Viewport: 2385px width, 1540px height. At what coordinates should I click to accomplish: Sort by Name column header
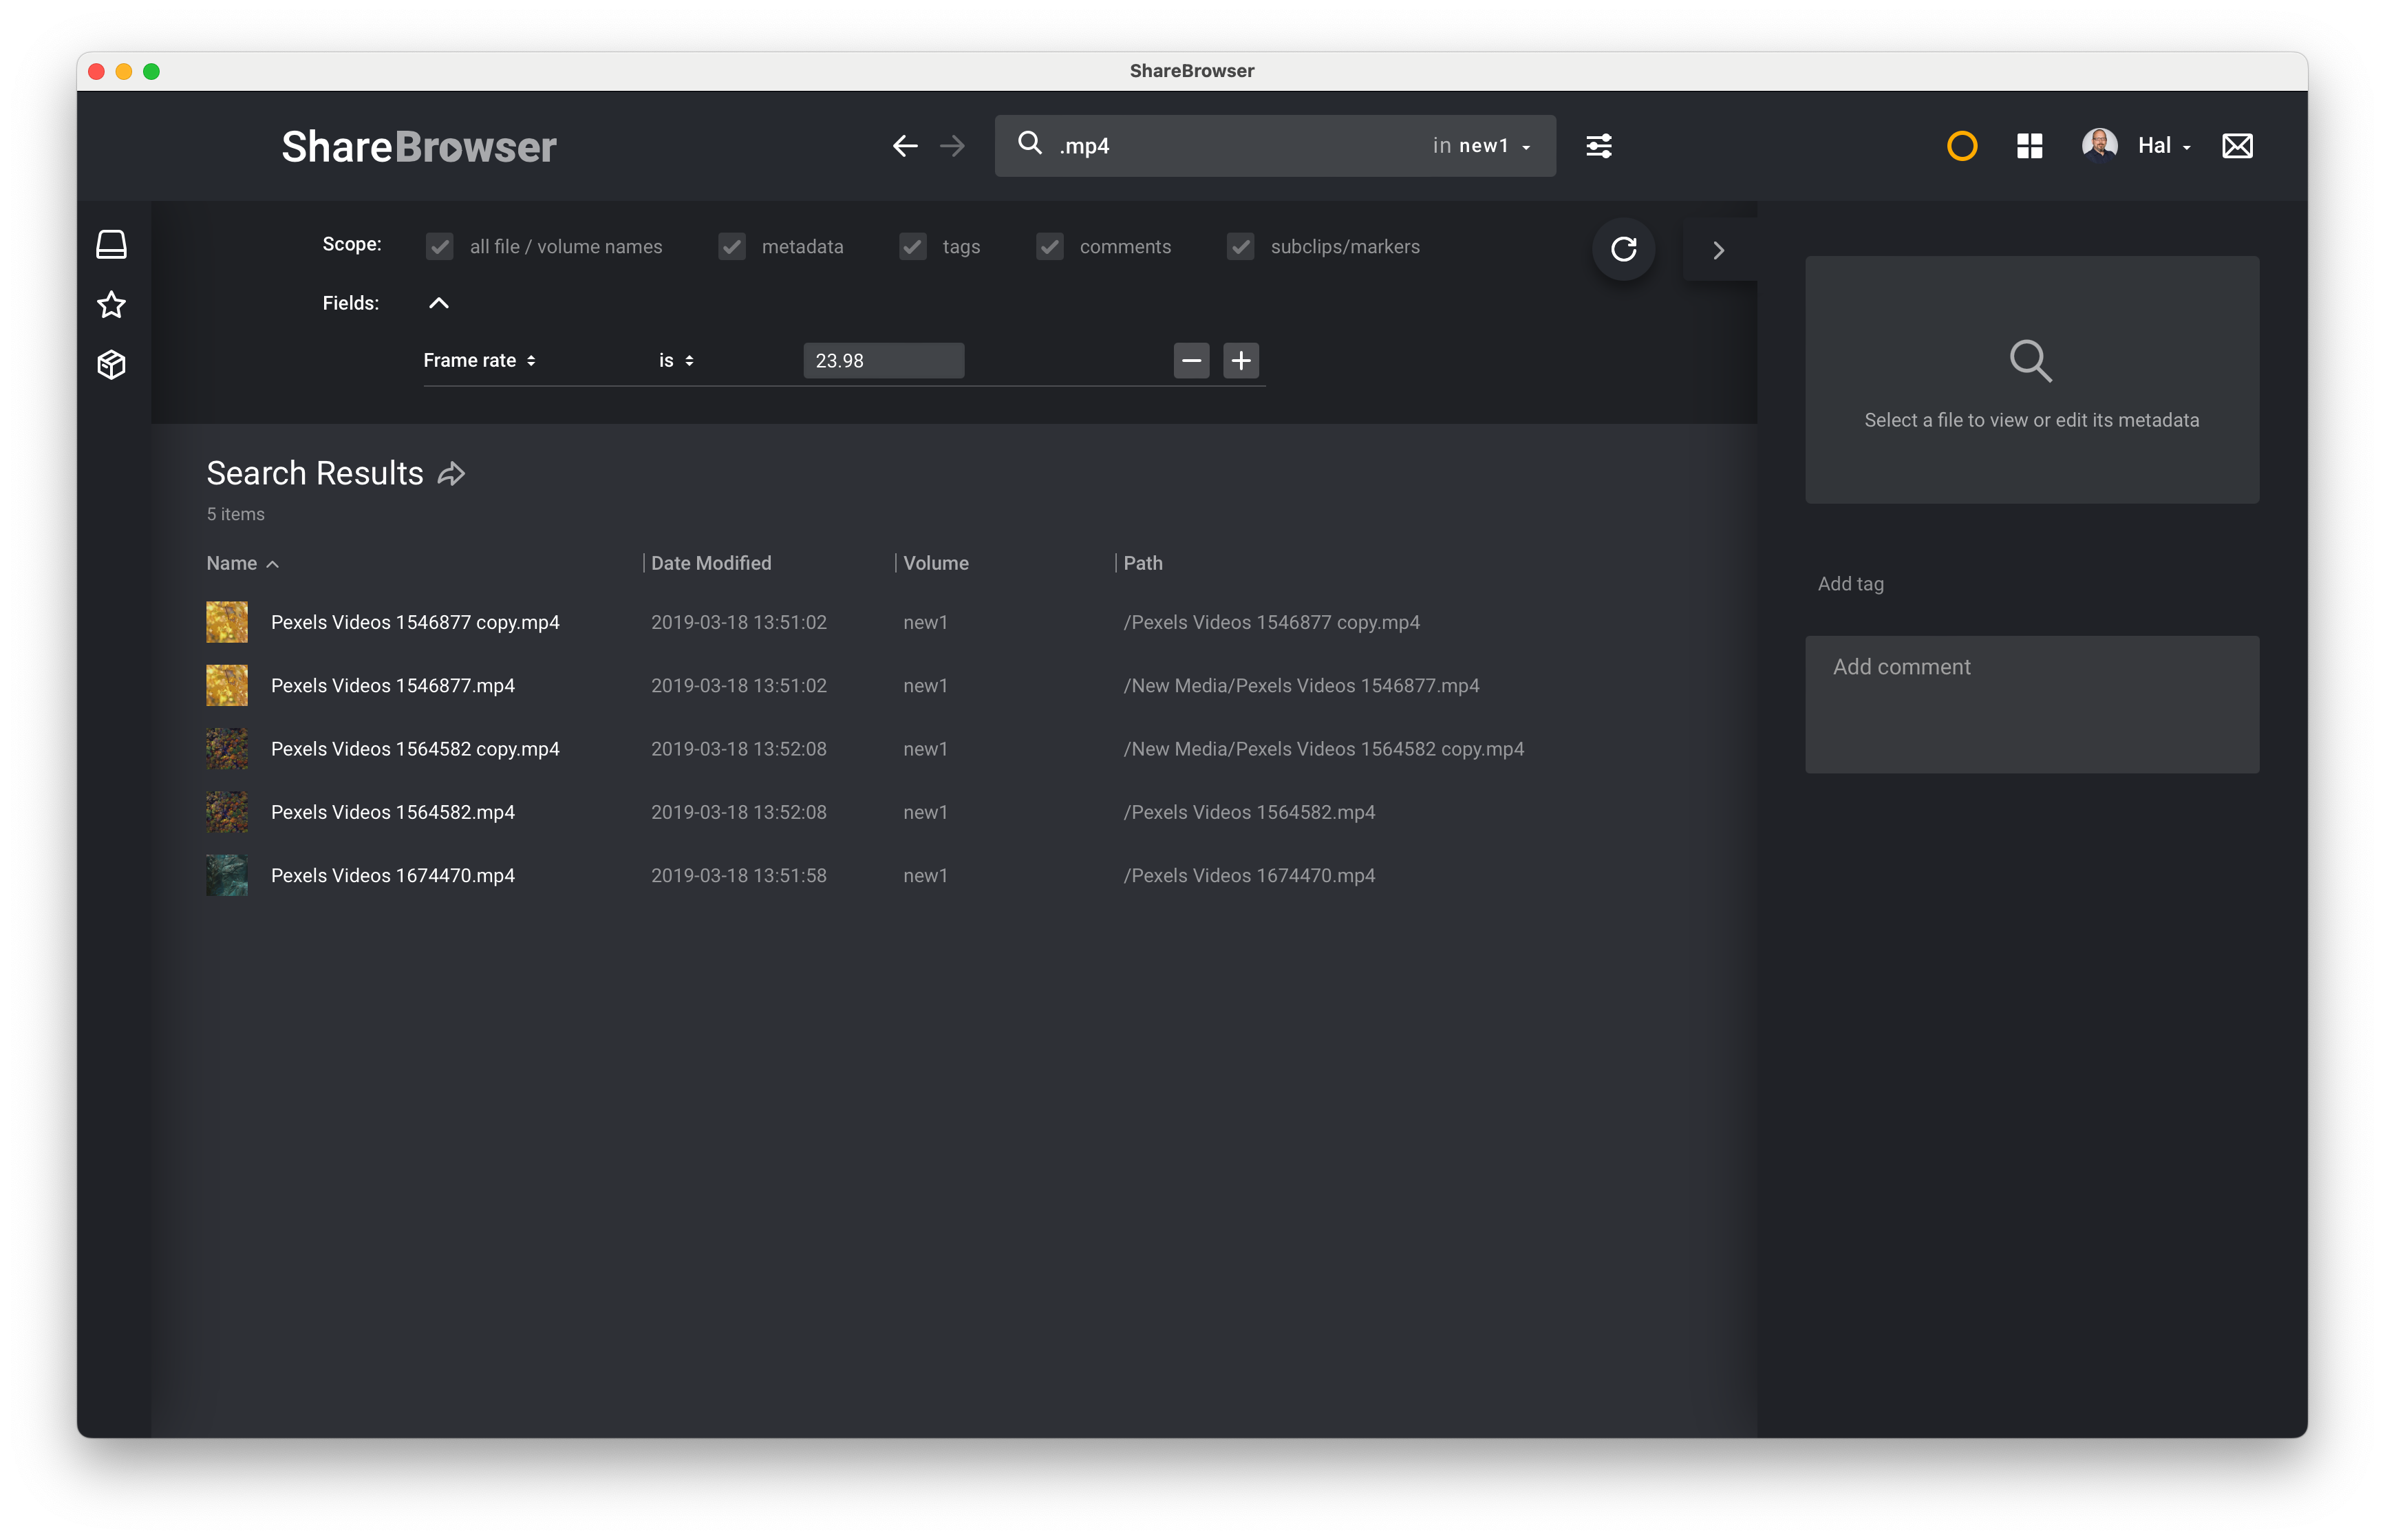(242, 564)
